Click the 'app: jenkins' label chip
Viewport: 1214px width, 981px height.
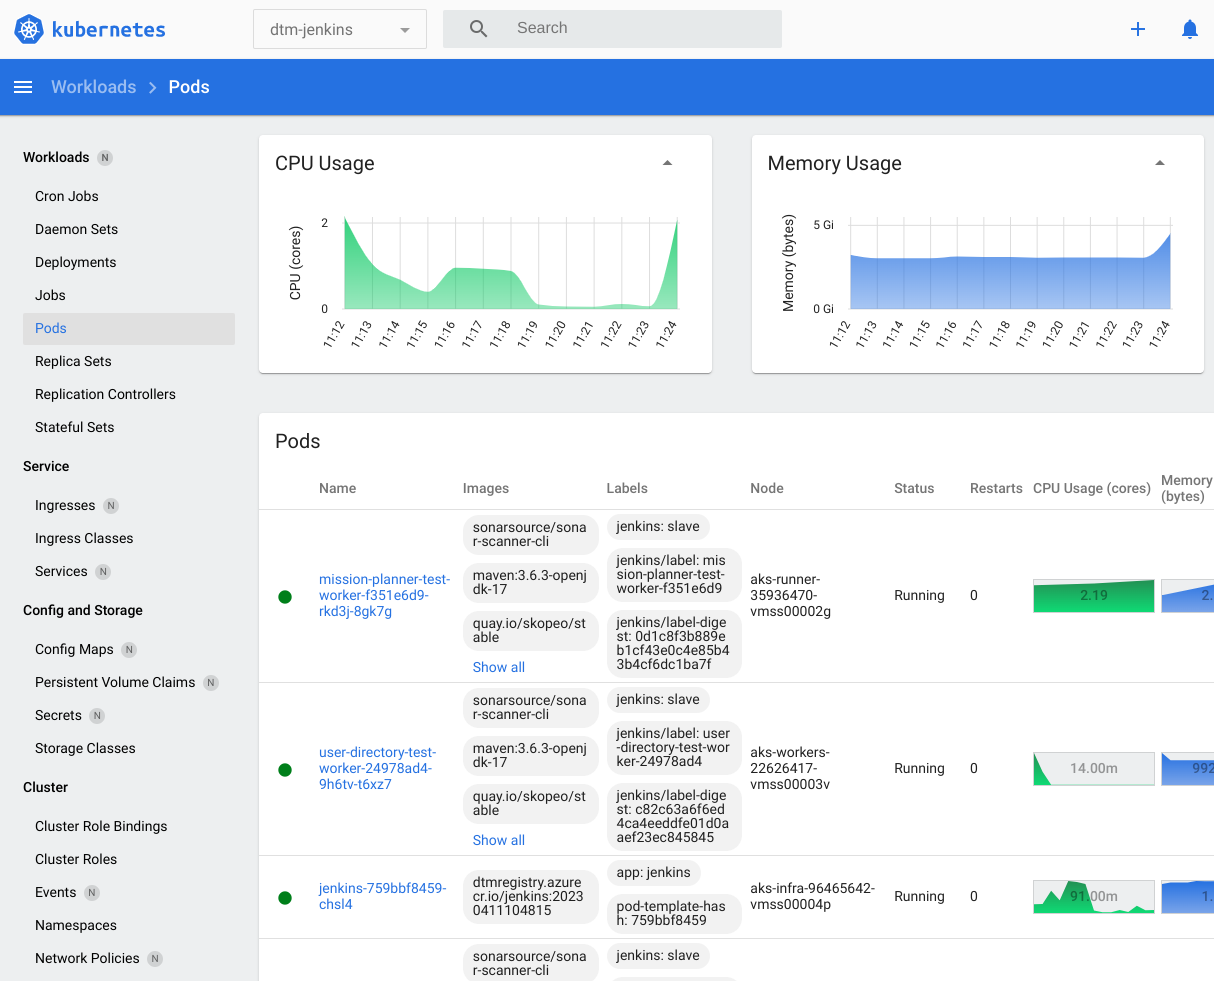(654, 872)
